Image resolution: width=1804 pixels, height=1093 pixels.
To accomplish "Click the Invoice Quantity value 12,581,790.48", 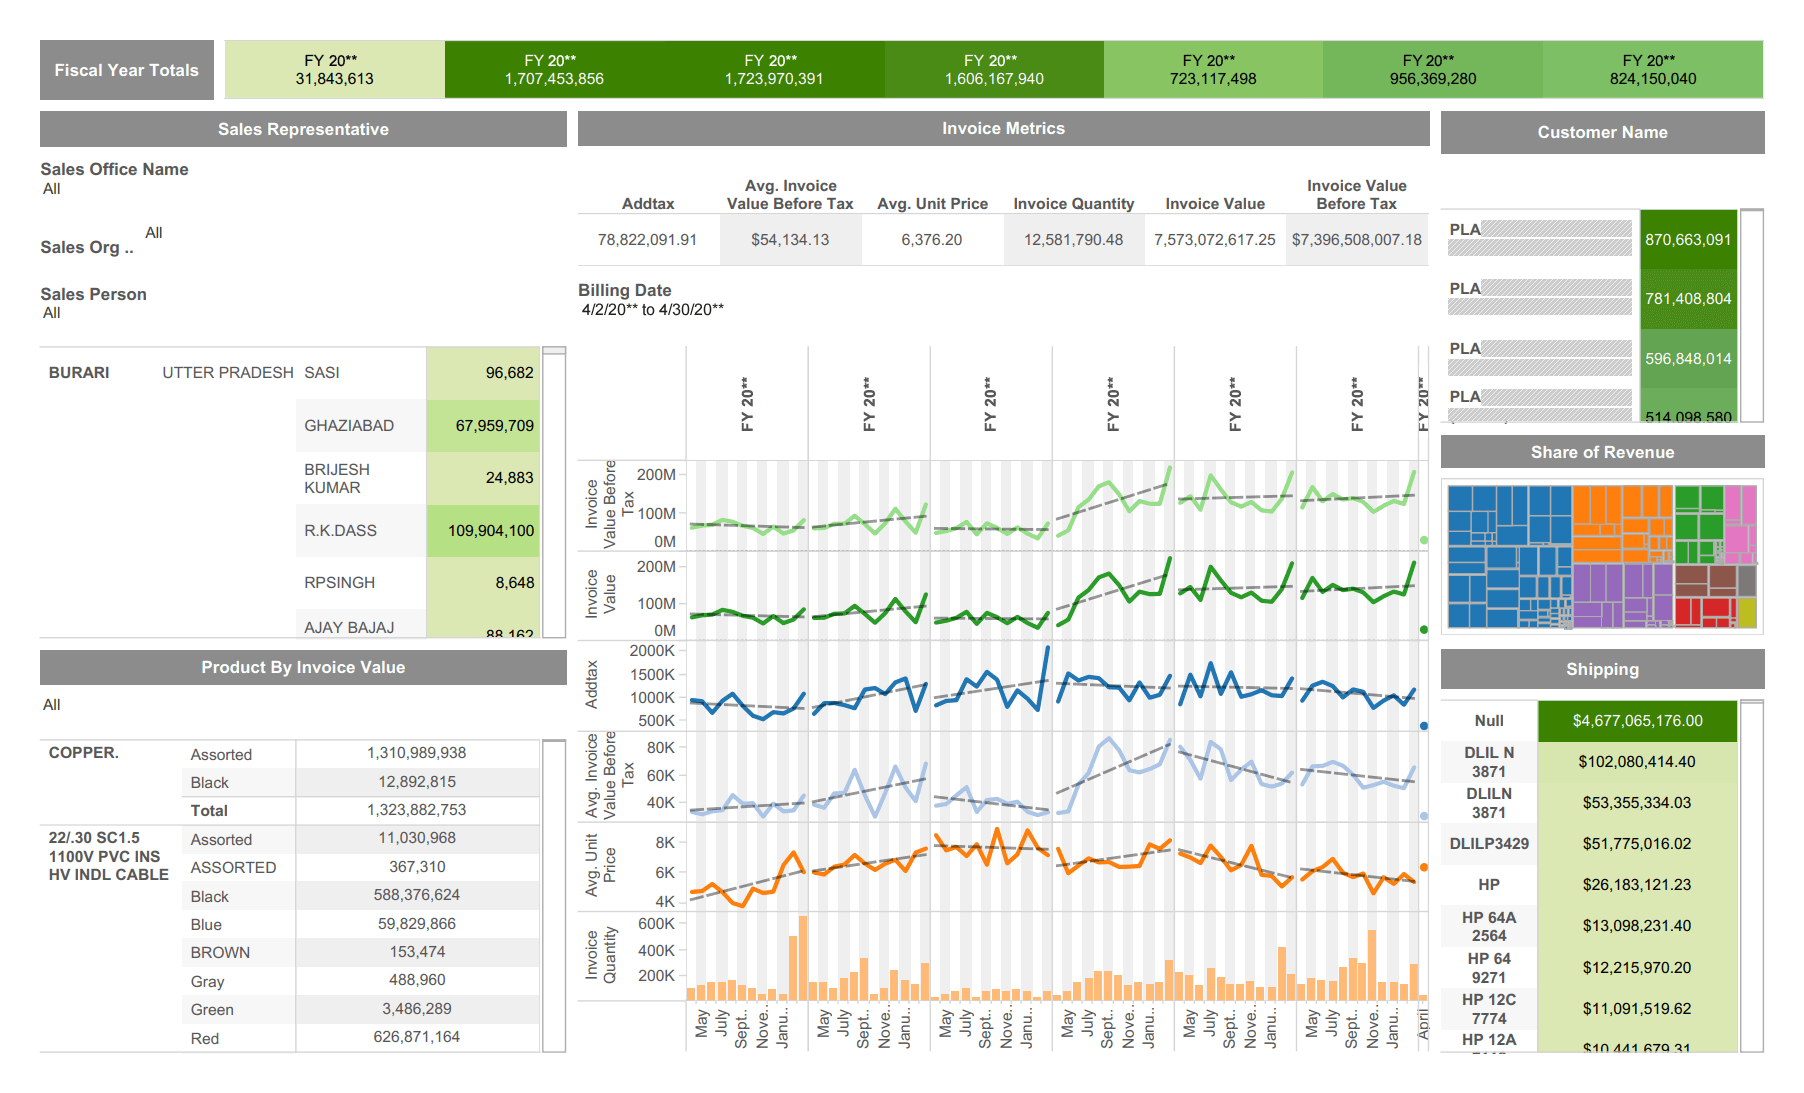I will point(1073,240).
